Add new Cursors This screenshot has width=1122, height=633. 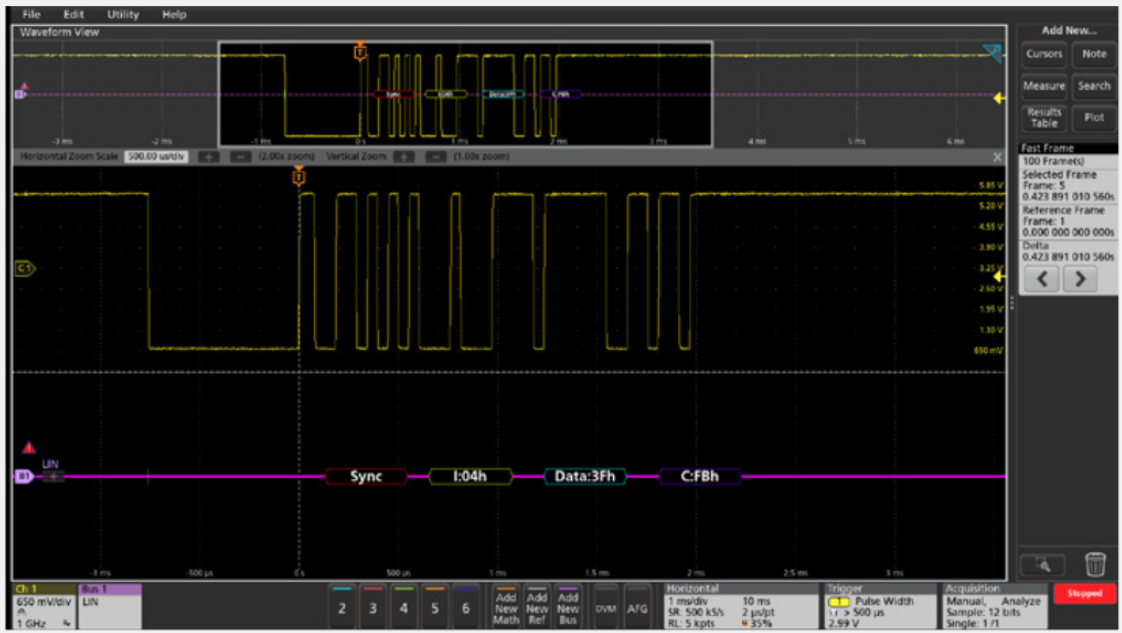(1043, 54)
